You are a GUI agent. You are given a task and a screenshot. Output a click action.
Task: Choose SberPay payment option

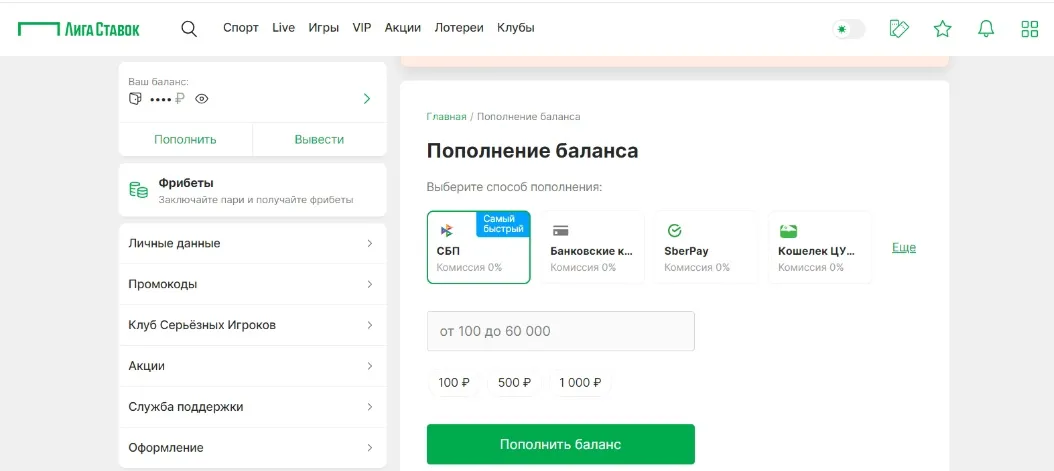click(706, 247)
